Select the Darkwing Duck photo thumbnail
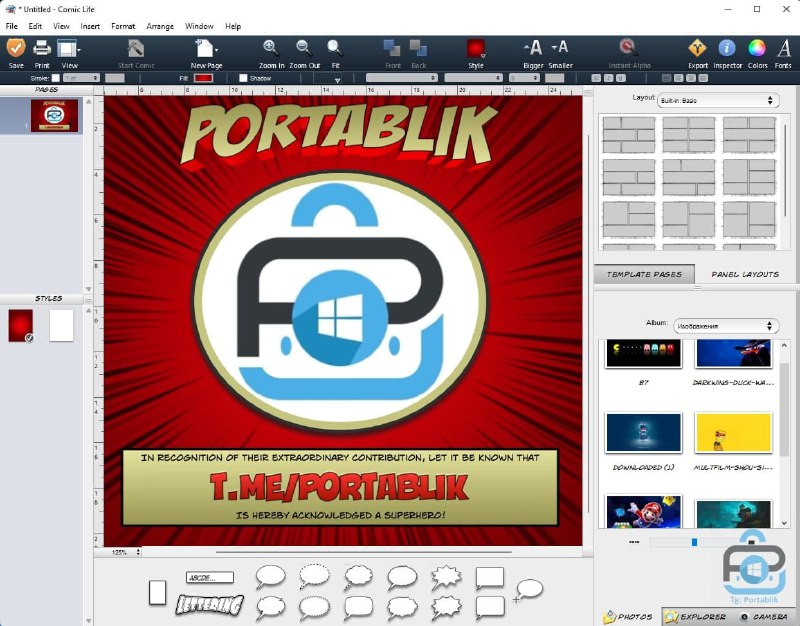This screenshot has height=626, width=800. click(733, 354)
